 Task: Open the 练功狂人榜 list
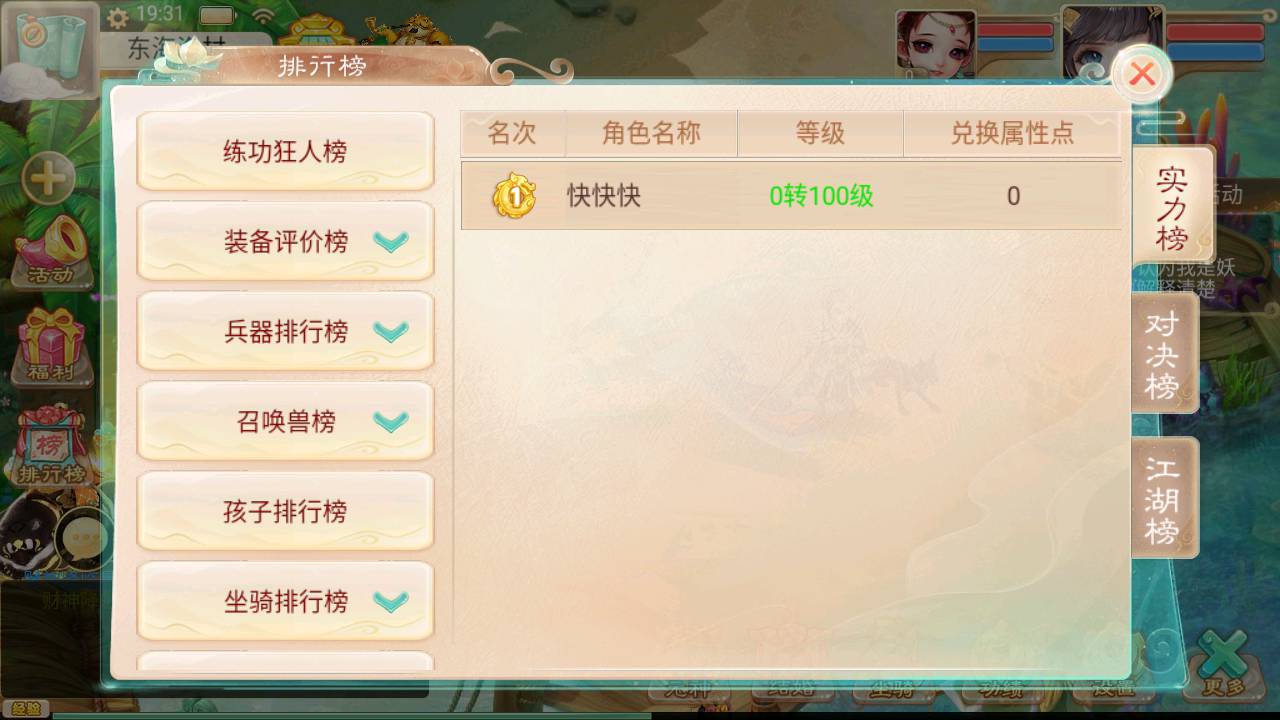point(285,151)
